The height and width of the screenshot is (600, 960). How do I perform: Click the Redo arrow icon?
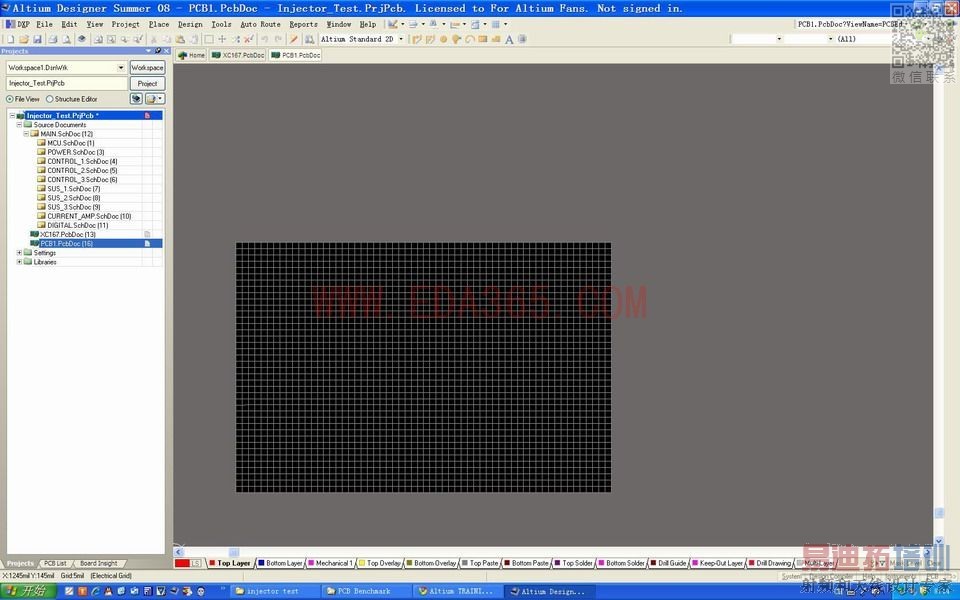(x=279, y=39)
